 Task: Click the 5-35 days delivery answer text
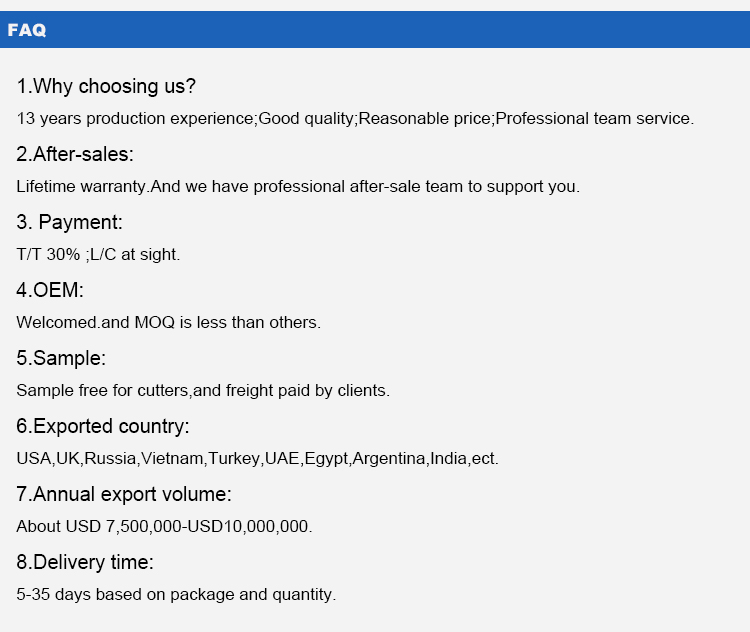point(176,594)
